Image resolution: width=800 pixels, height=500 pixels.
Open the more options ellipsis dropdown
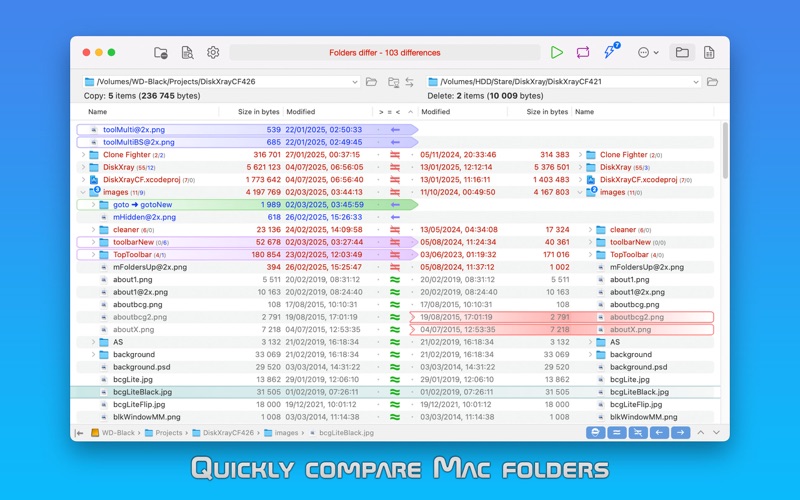pos(648,53)
